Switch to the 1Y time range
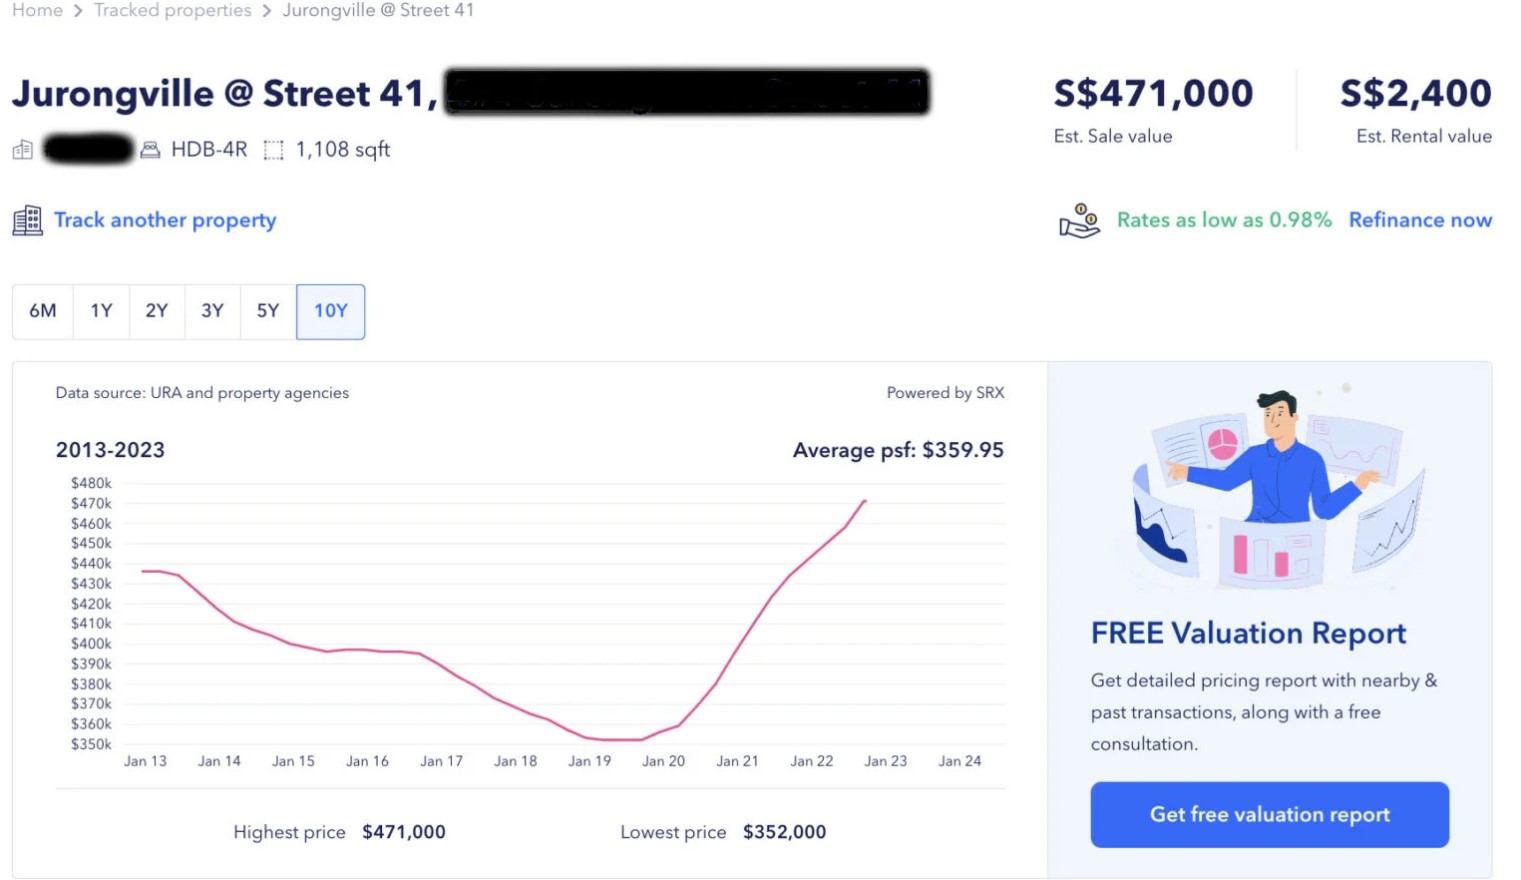The width and height of the screenshot is (1521, 880). point(101,311)
